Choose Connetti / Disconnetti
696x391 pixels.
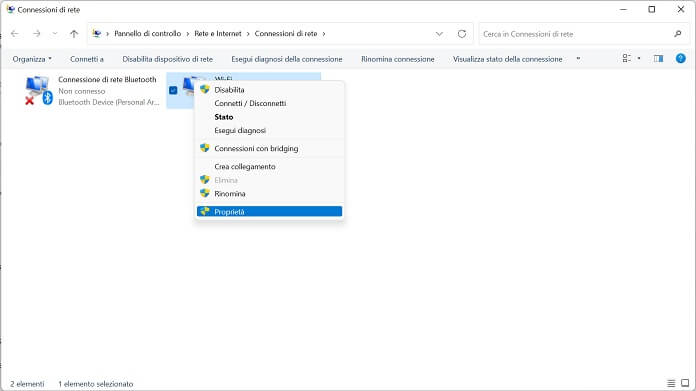click(269, 103)
